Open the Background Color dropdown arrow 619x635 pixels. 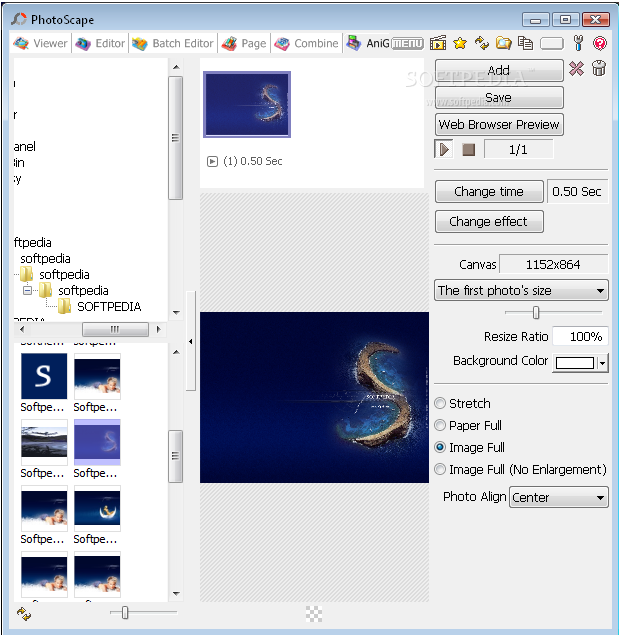click(603, 363)
